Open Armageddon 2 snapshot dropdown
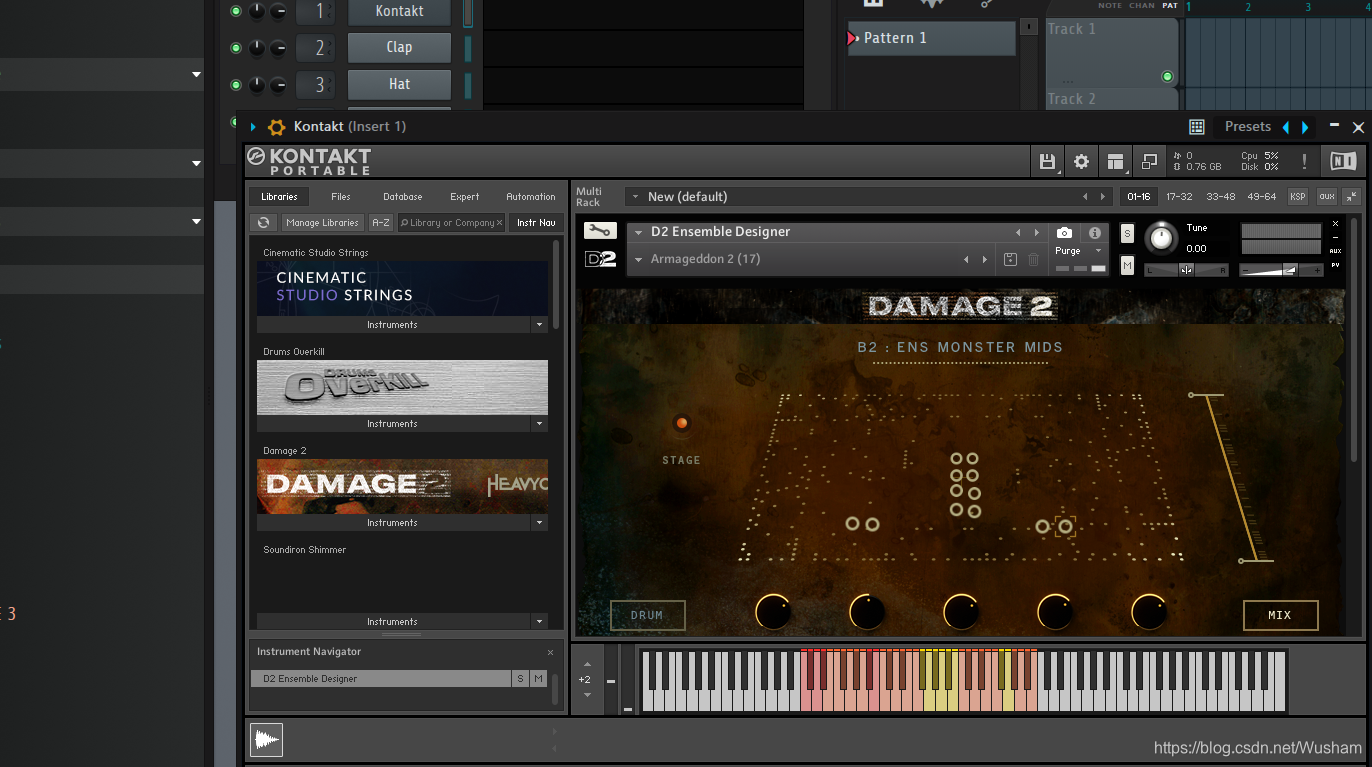 point(639,260)
